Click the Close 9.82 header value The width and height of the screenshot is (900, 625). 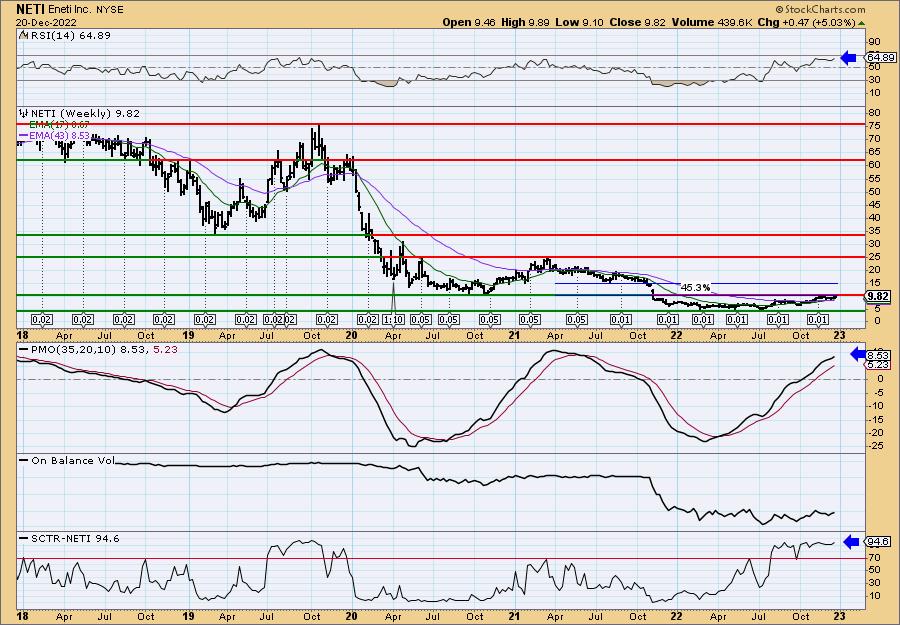tap(637, 22)
